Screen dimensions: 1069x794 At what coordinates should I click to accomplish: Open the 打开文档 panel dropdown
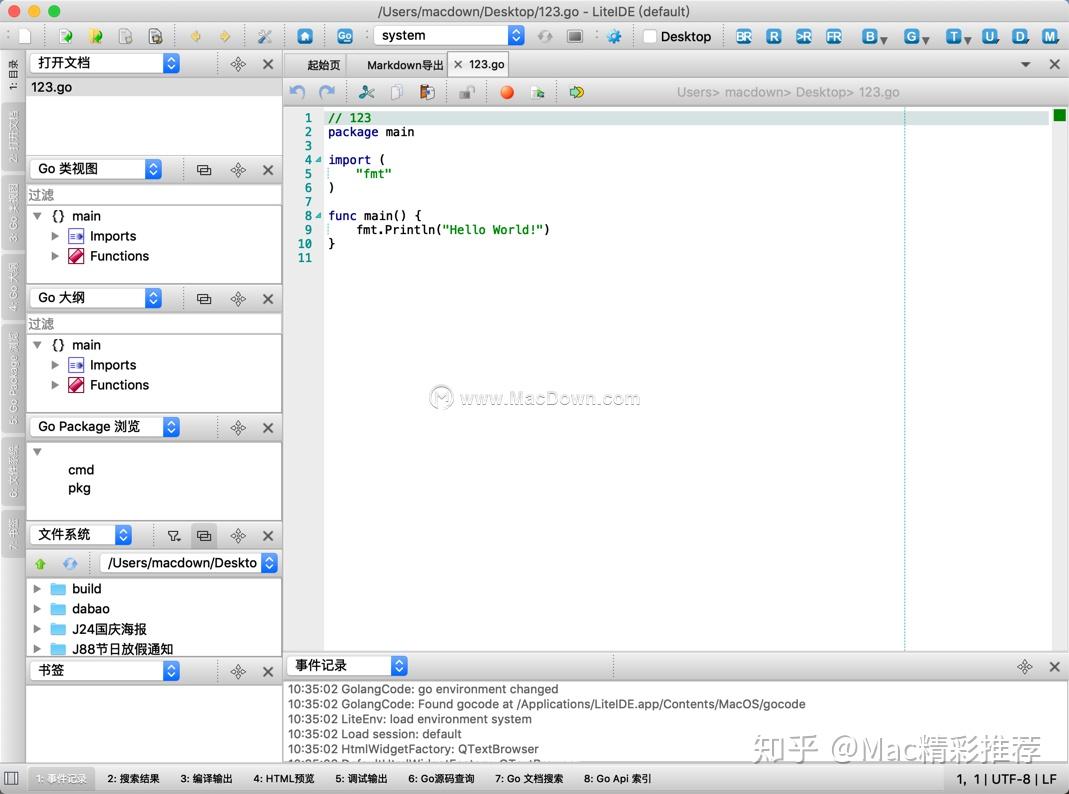(x=106, y=63)
